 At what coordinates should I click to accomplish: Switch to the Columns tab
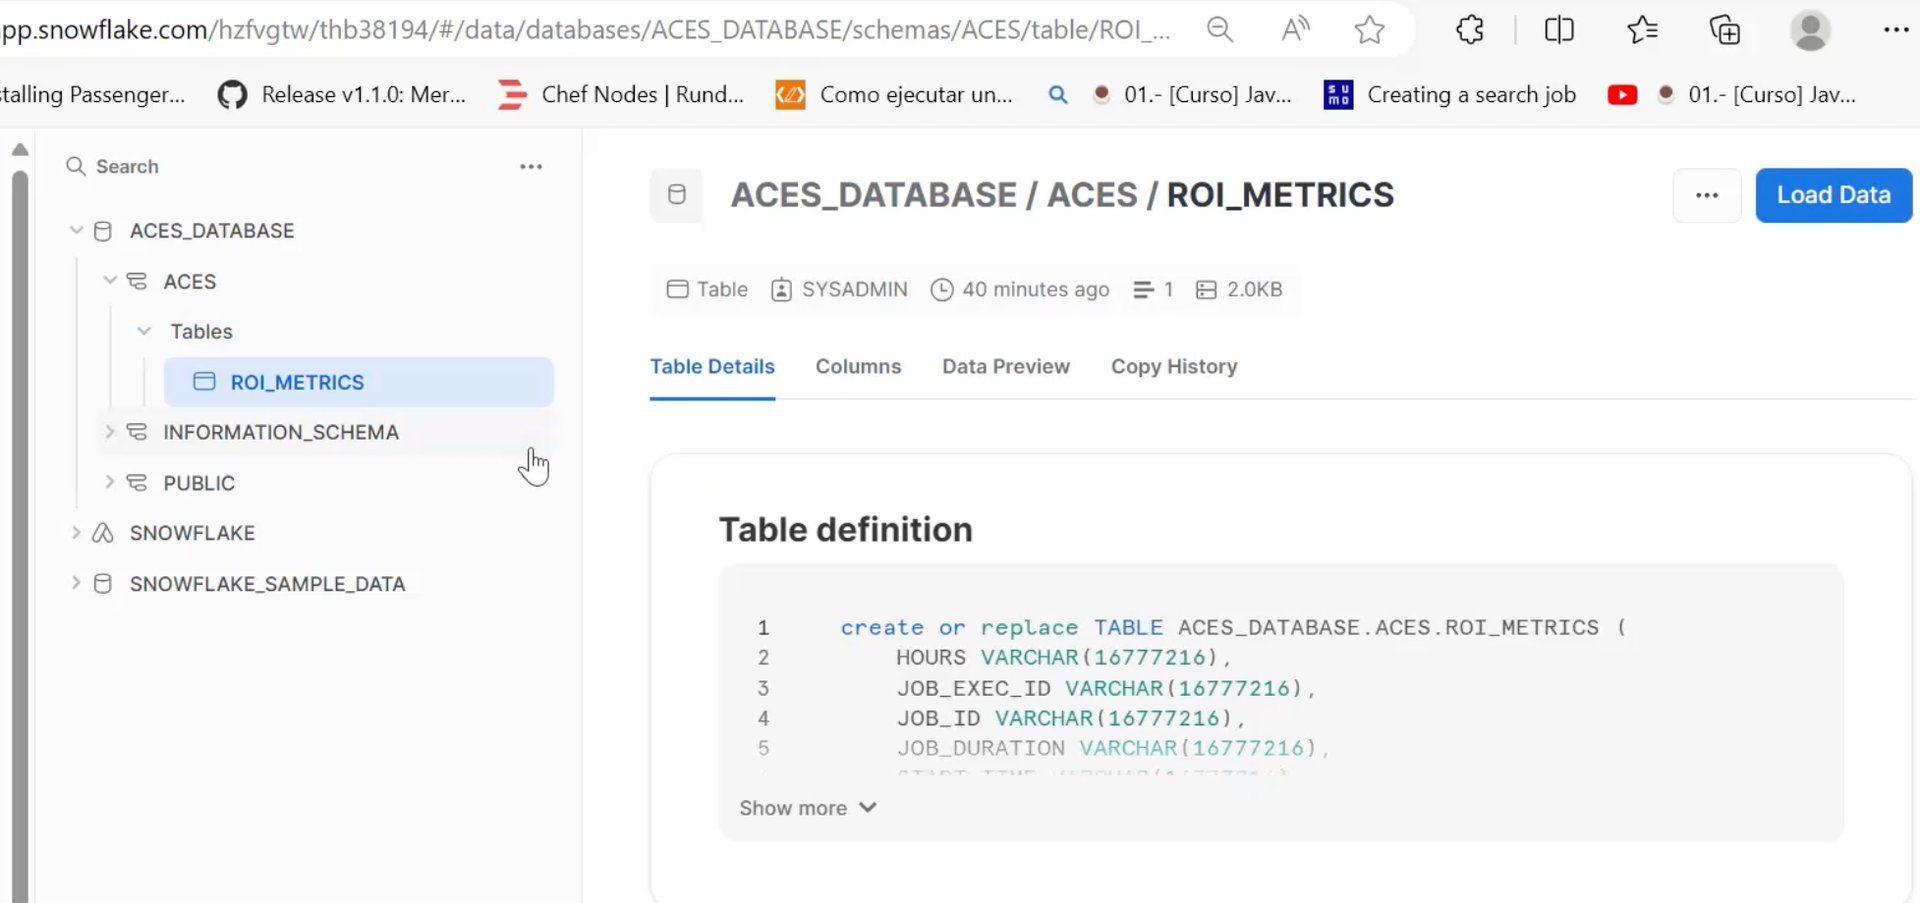coord(858,367)
